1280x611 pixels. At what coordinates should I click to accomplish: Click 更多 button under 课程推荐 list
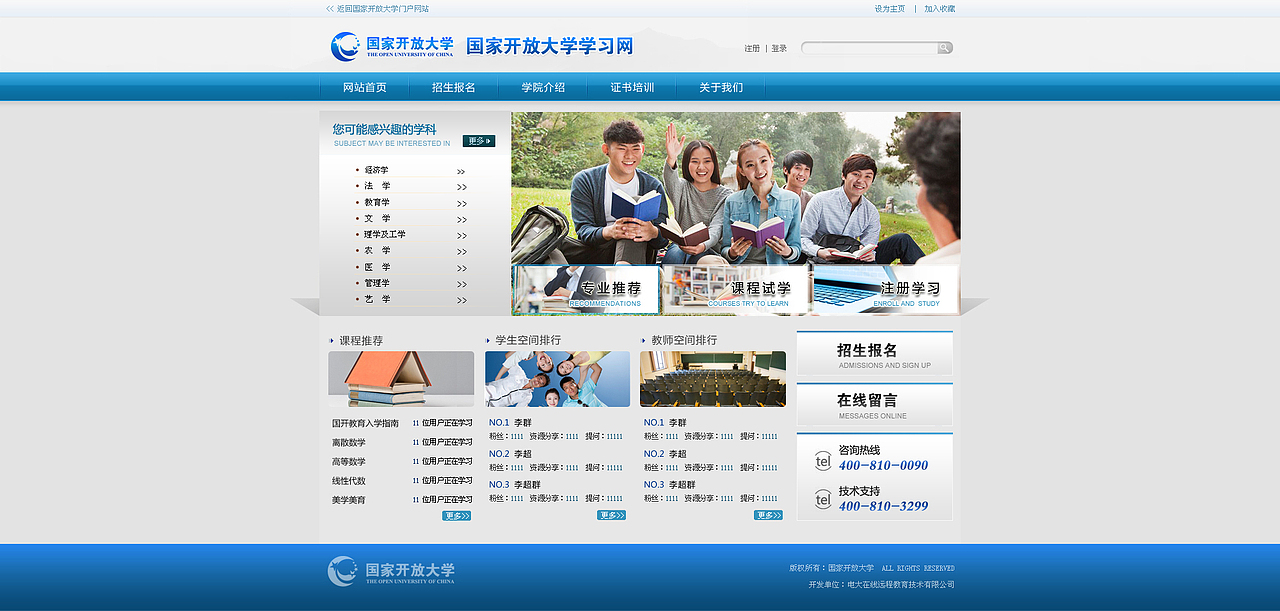(456, 516)
